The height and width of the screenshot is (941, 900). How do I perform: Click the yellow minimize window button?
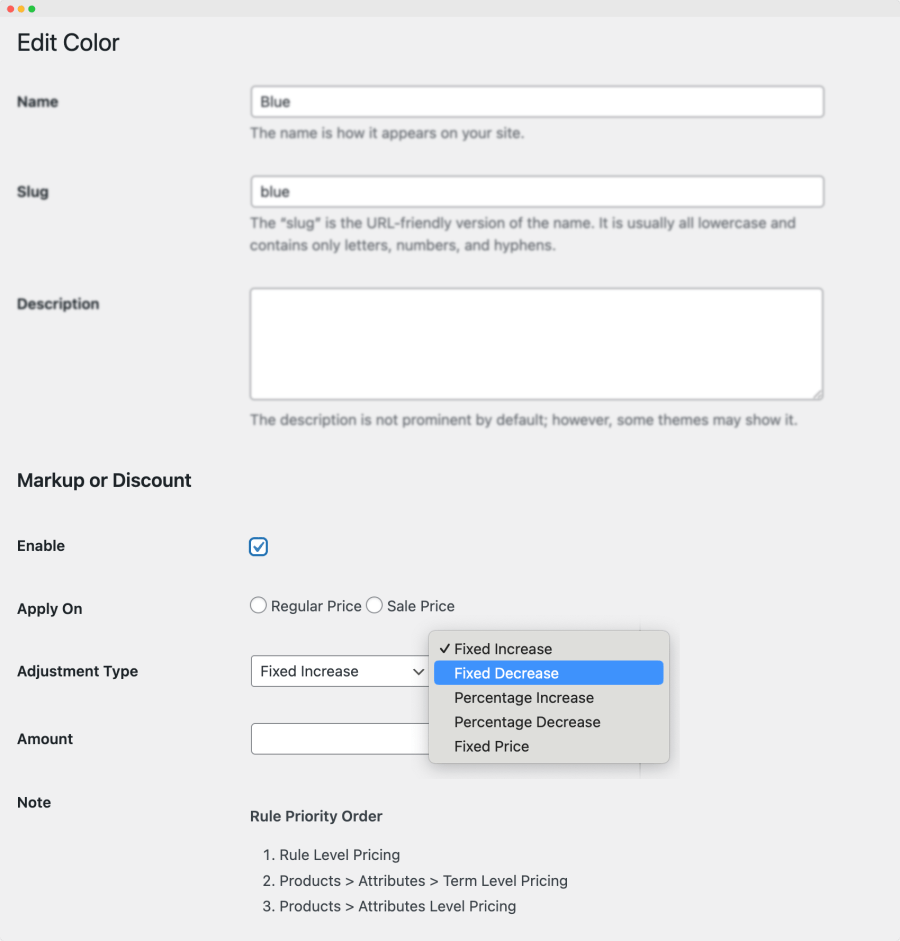21,8
